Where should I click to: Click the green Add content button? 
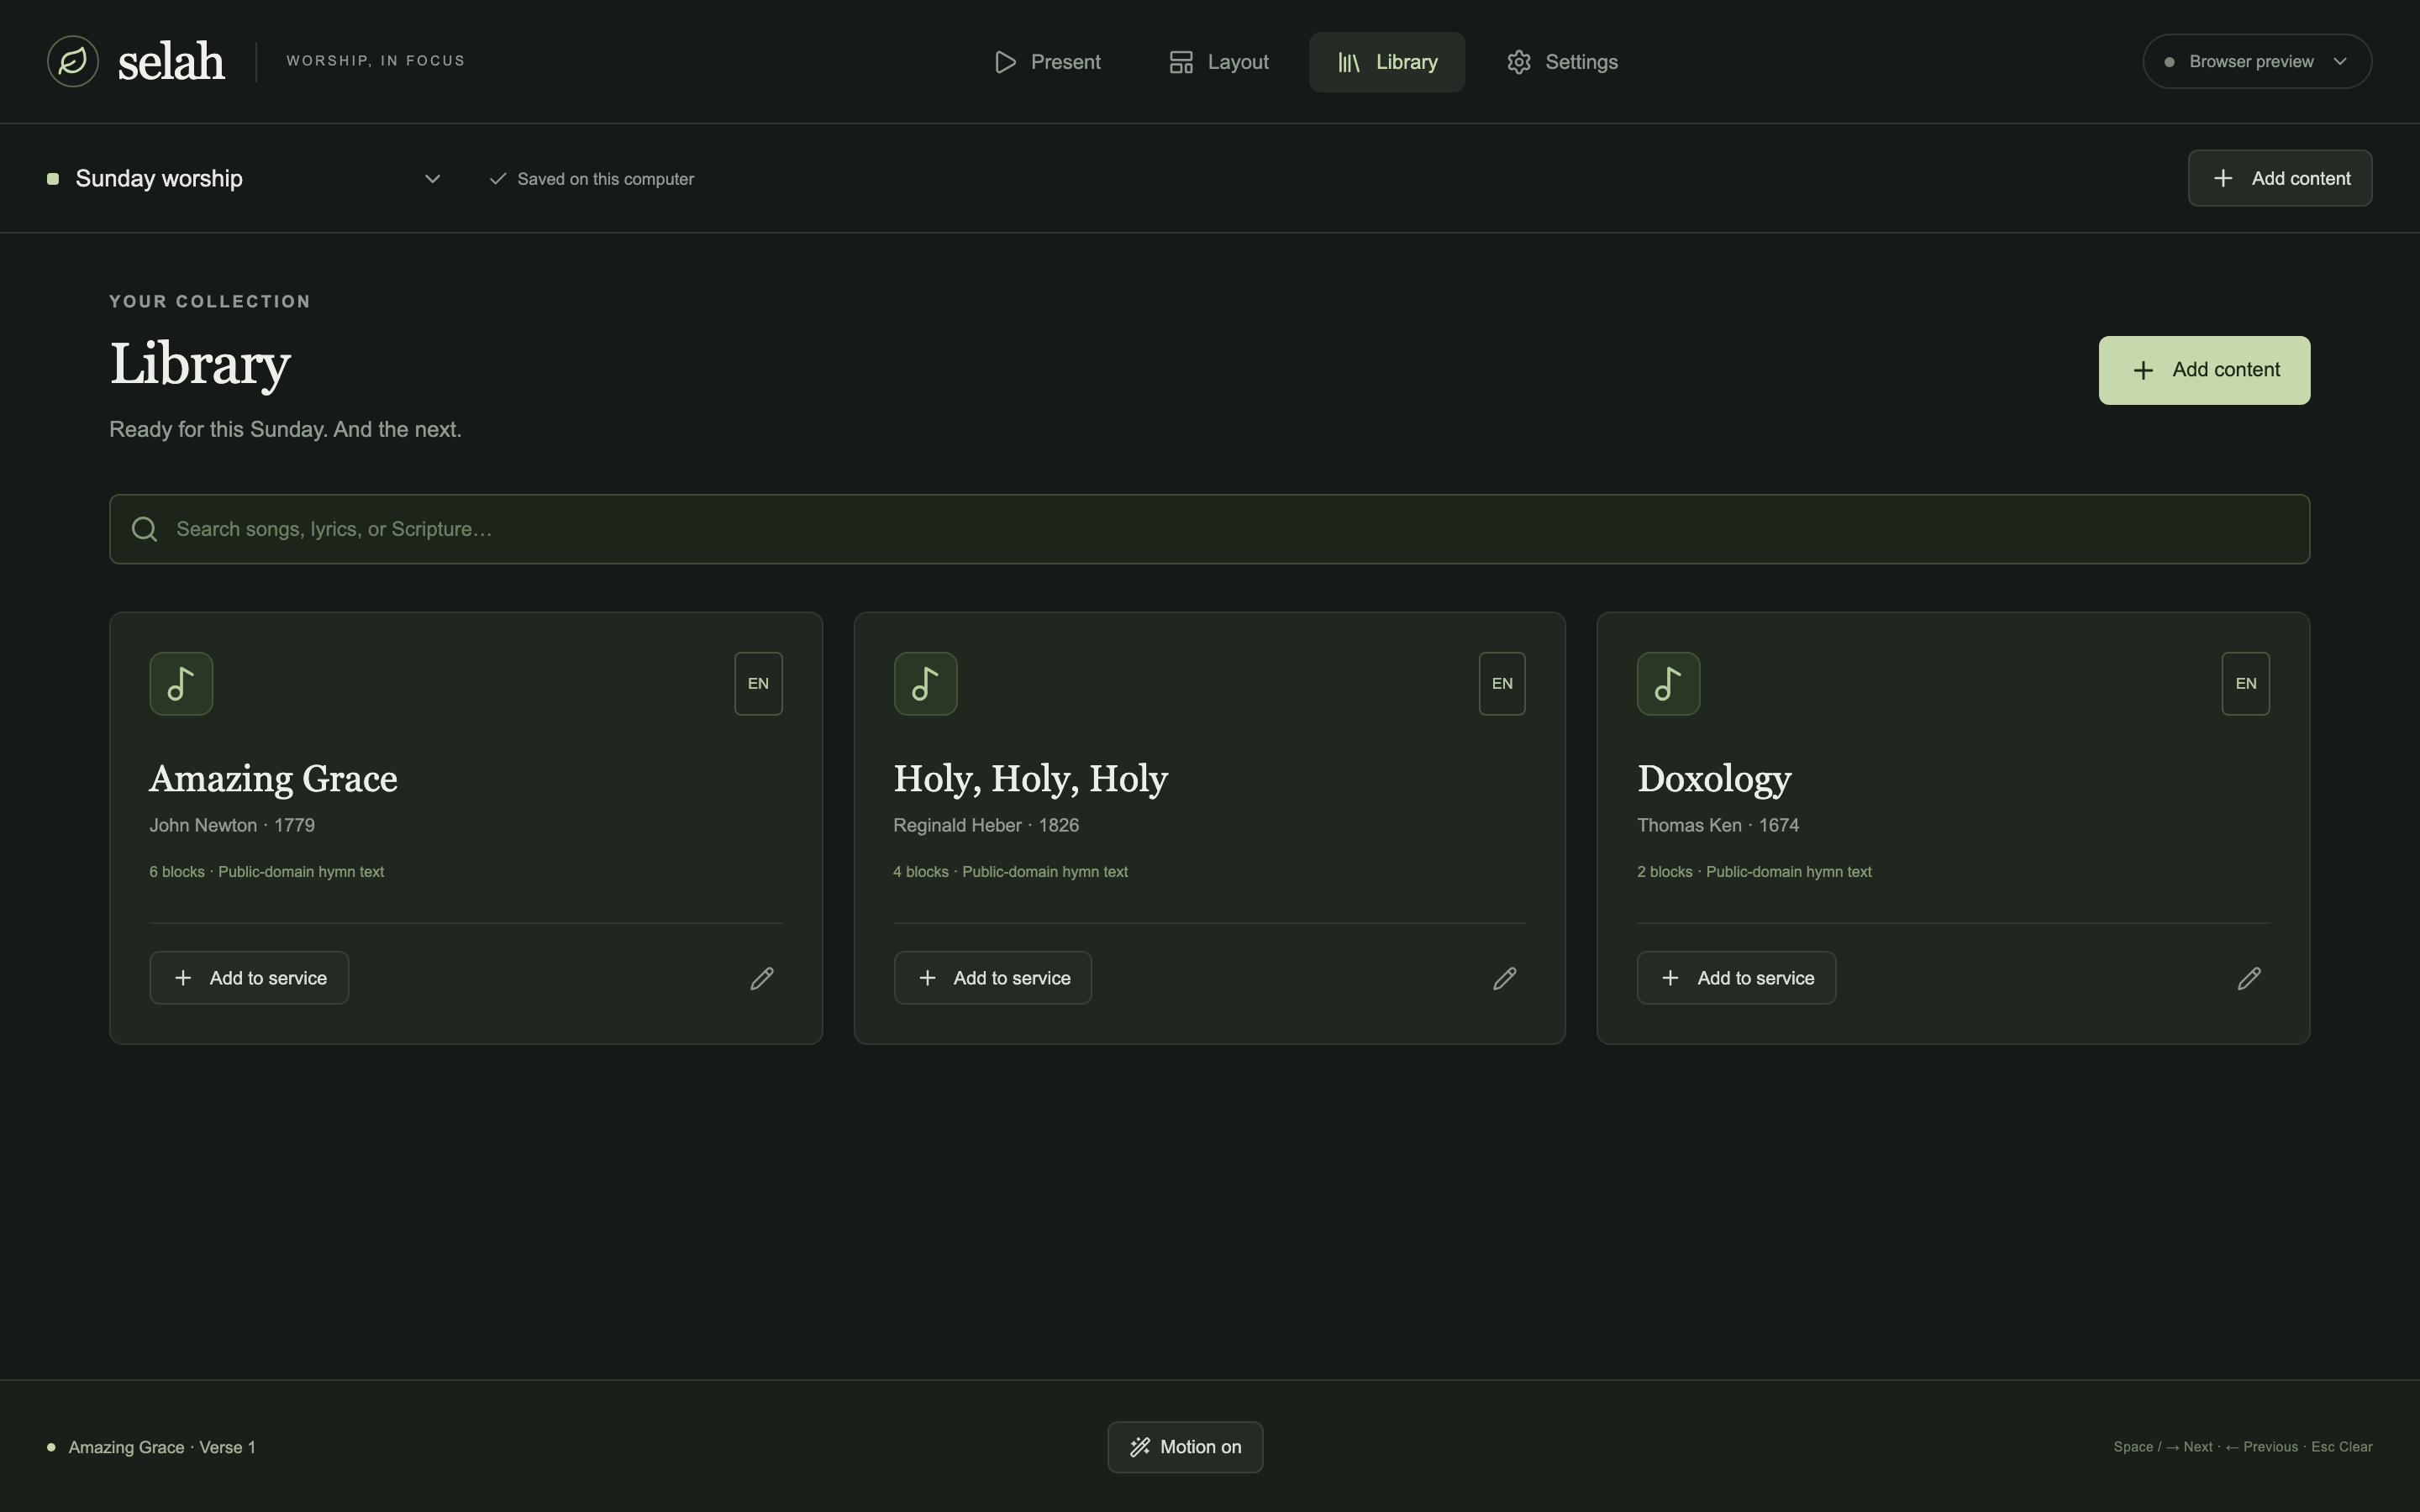tap(2204, 370)
